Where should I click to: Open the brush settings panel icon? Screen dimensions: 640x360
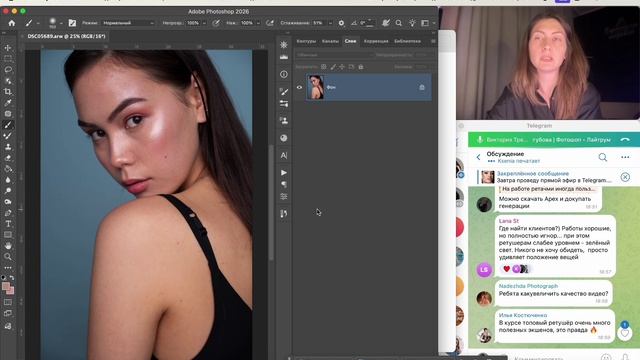[72, 23]
